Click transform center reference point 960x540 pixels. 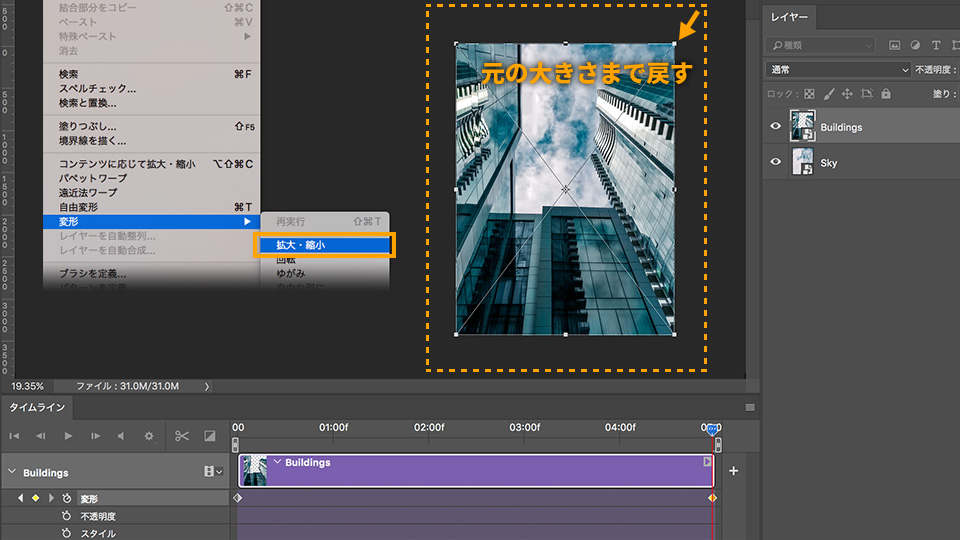point(565,189)
